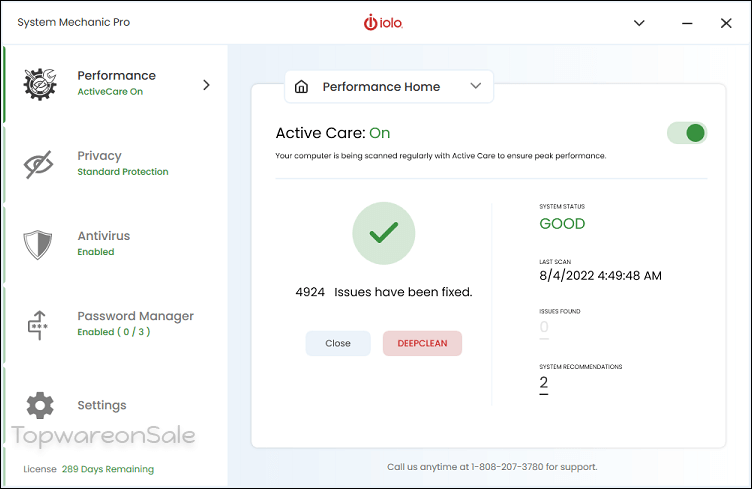Click the issues found count 0
This screenshot has height=489, width=752.
[544, 327]
